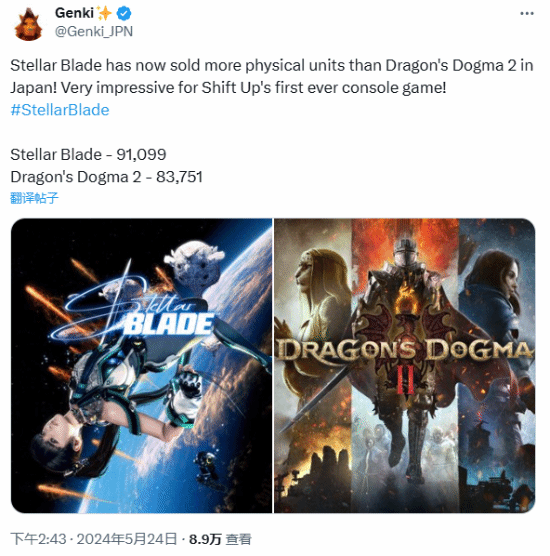Open the Stellar Blade cover image
550x556 pixels.
[141, 366]
